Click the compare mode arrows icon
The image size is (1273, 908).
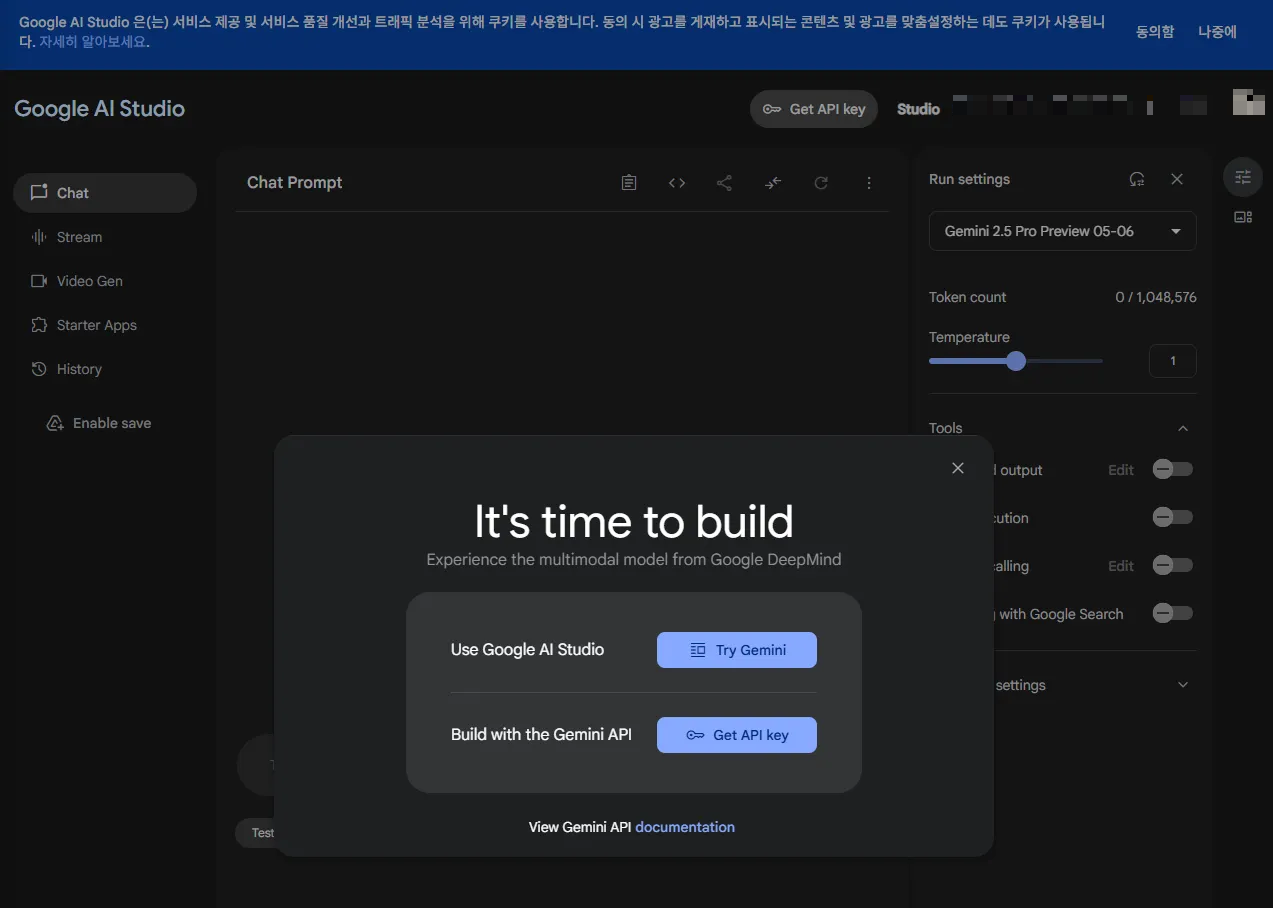click(x=773, y=183)
